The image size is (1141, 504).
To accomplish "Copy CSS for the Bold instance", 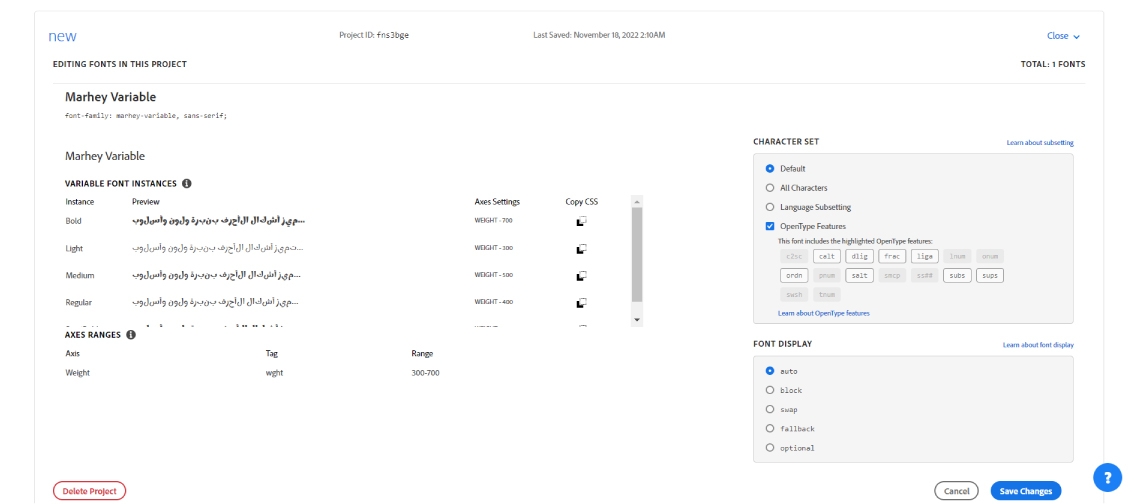I will click(x=581, y=221).
